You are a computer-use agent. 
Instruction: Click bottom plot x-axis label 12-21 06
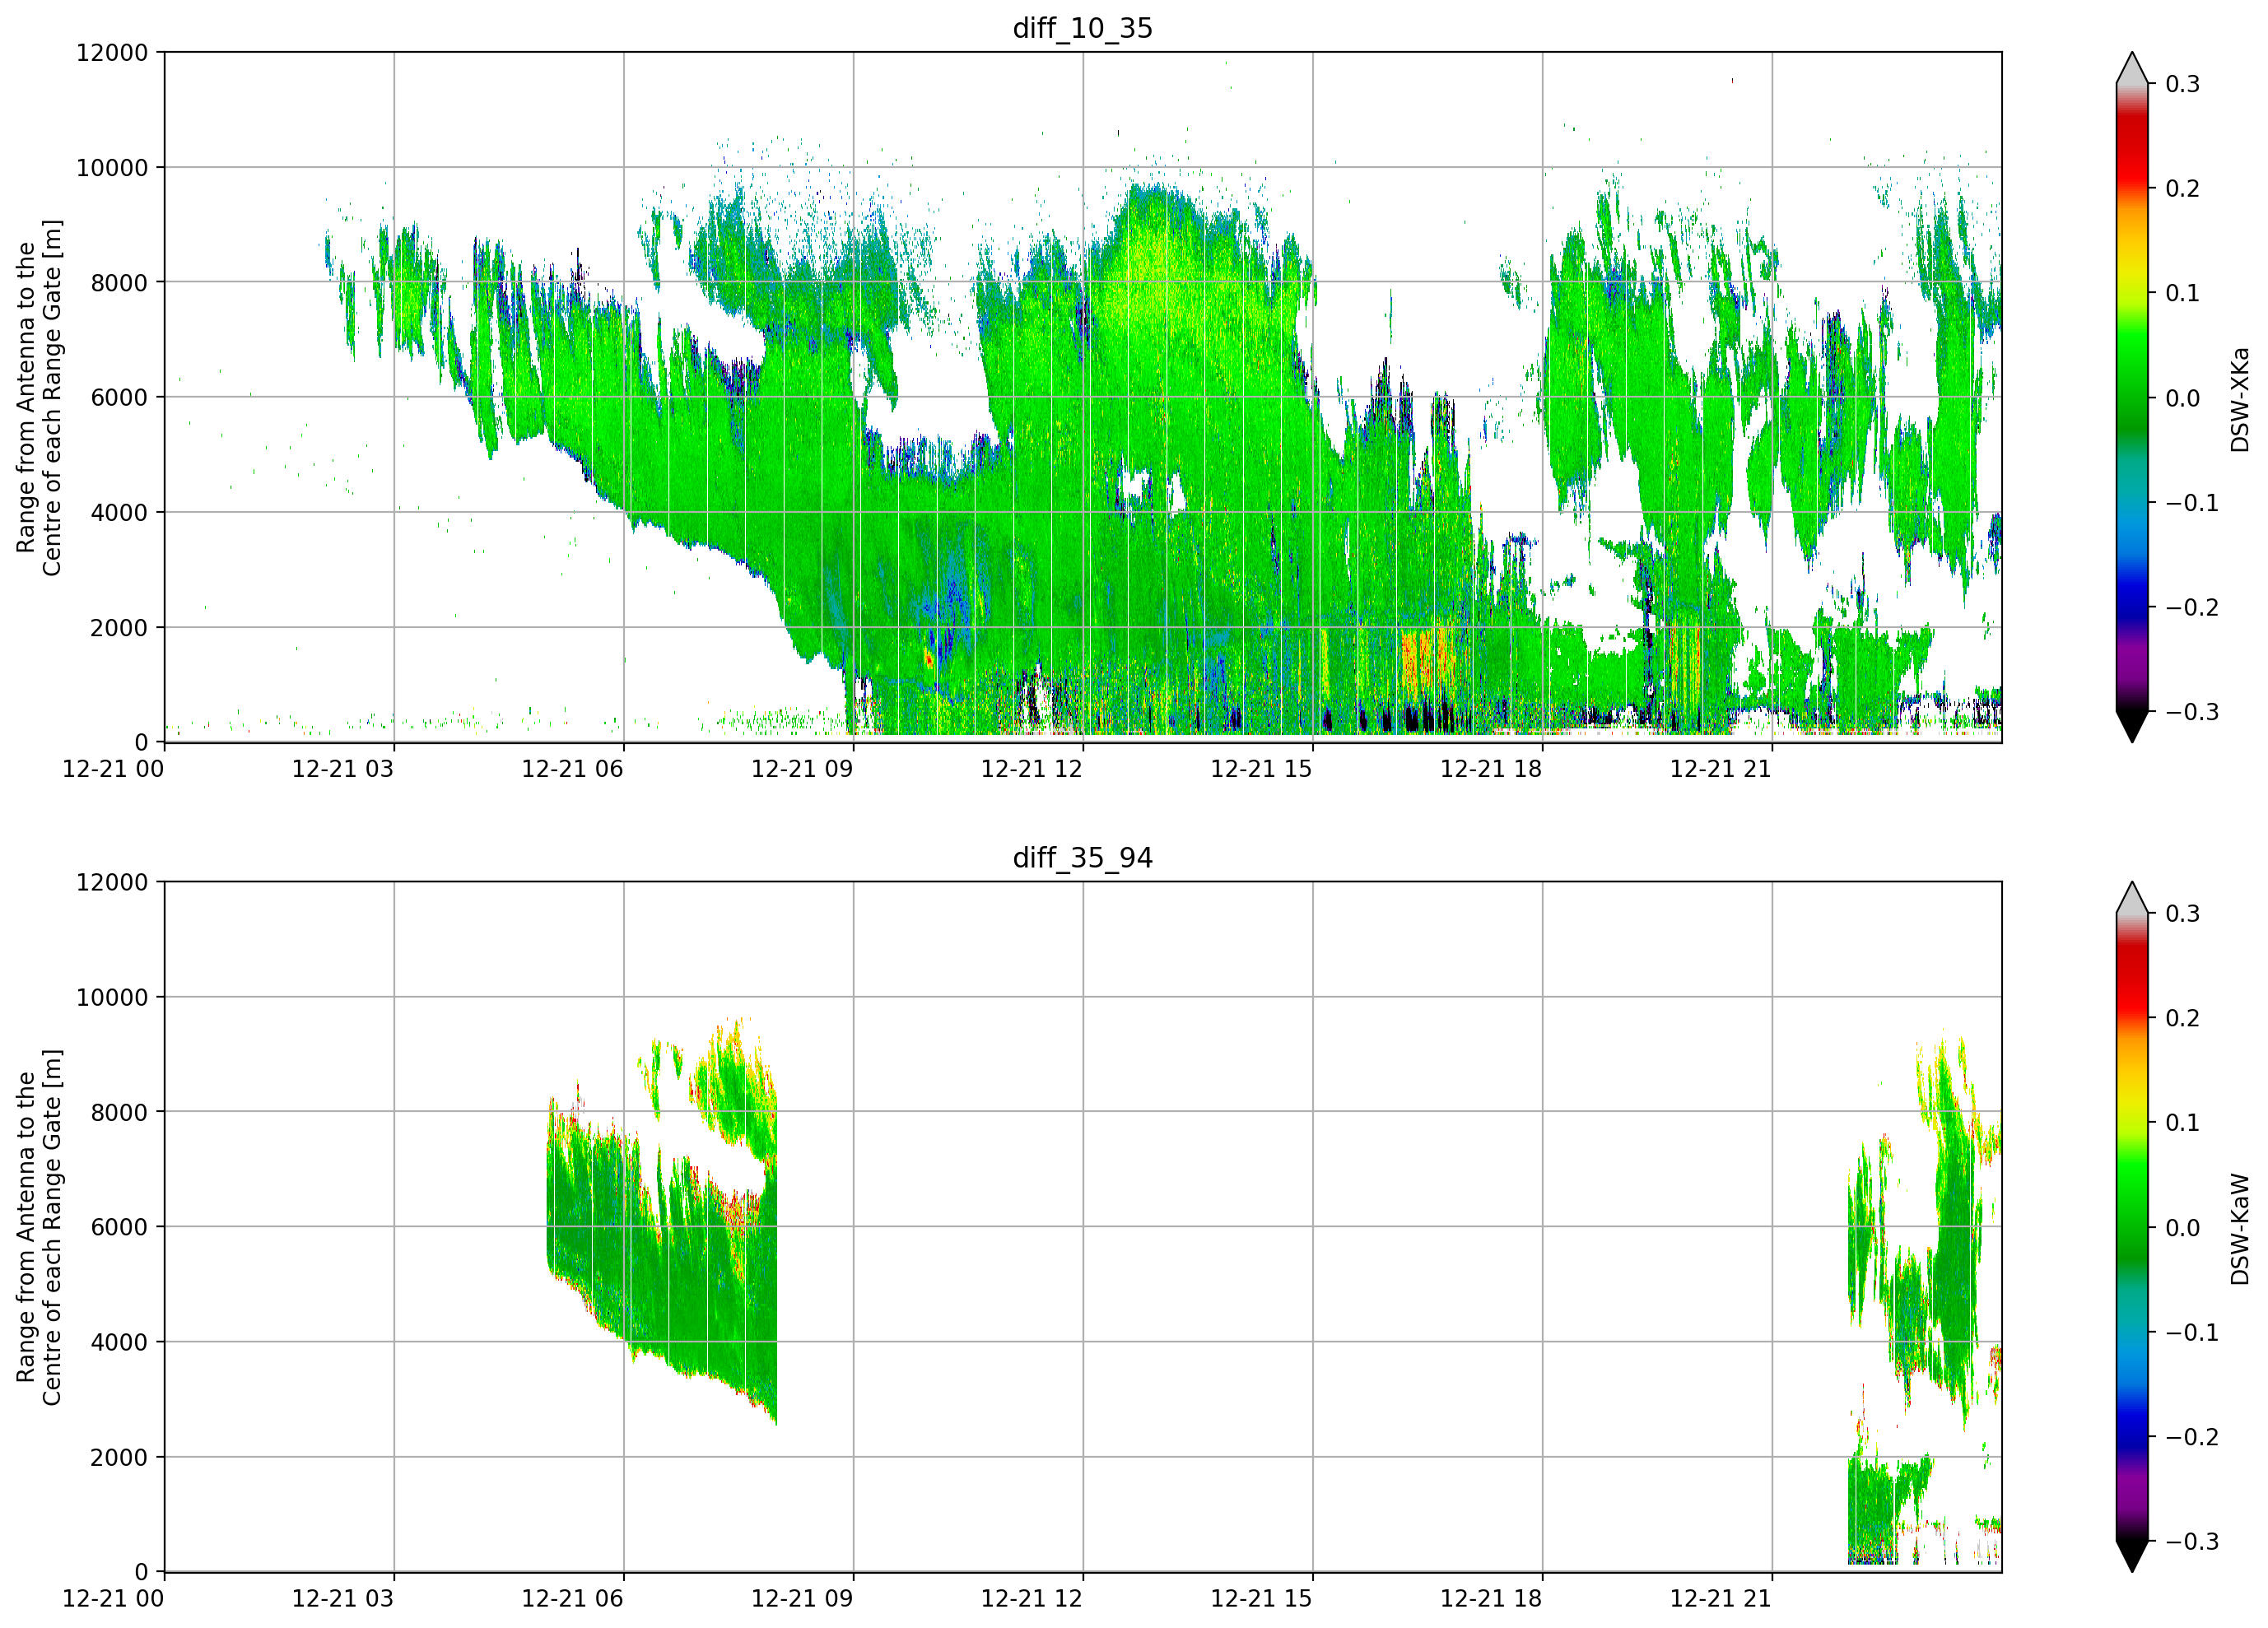(x=572, y=1598)
